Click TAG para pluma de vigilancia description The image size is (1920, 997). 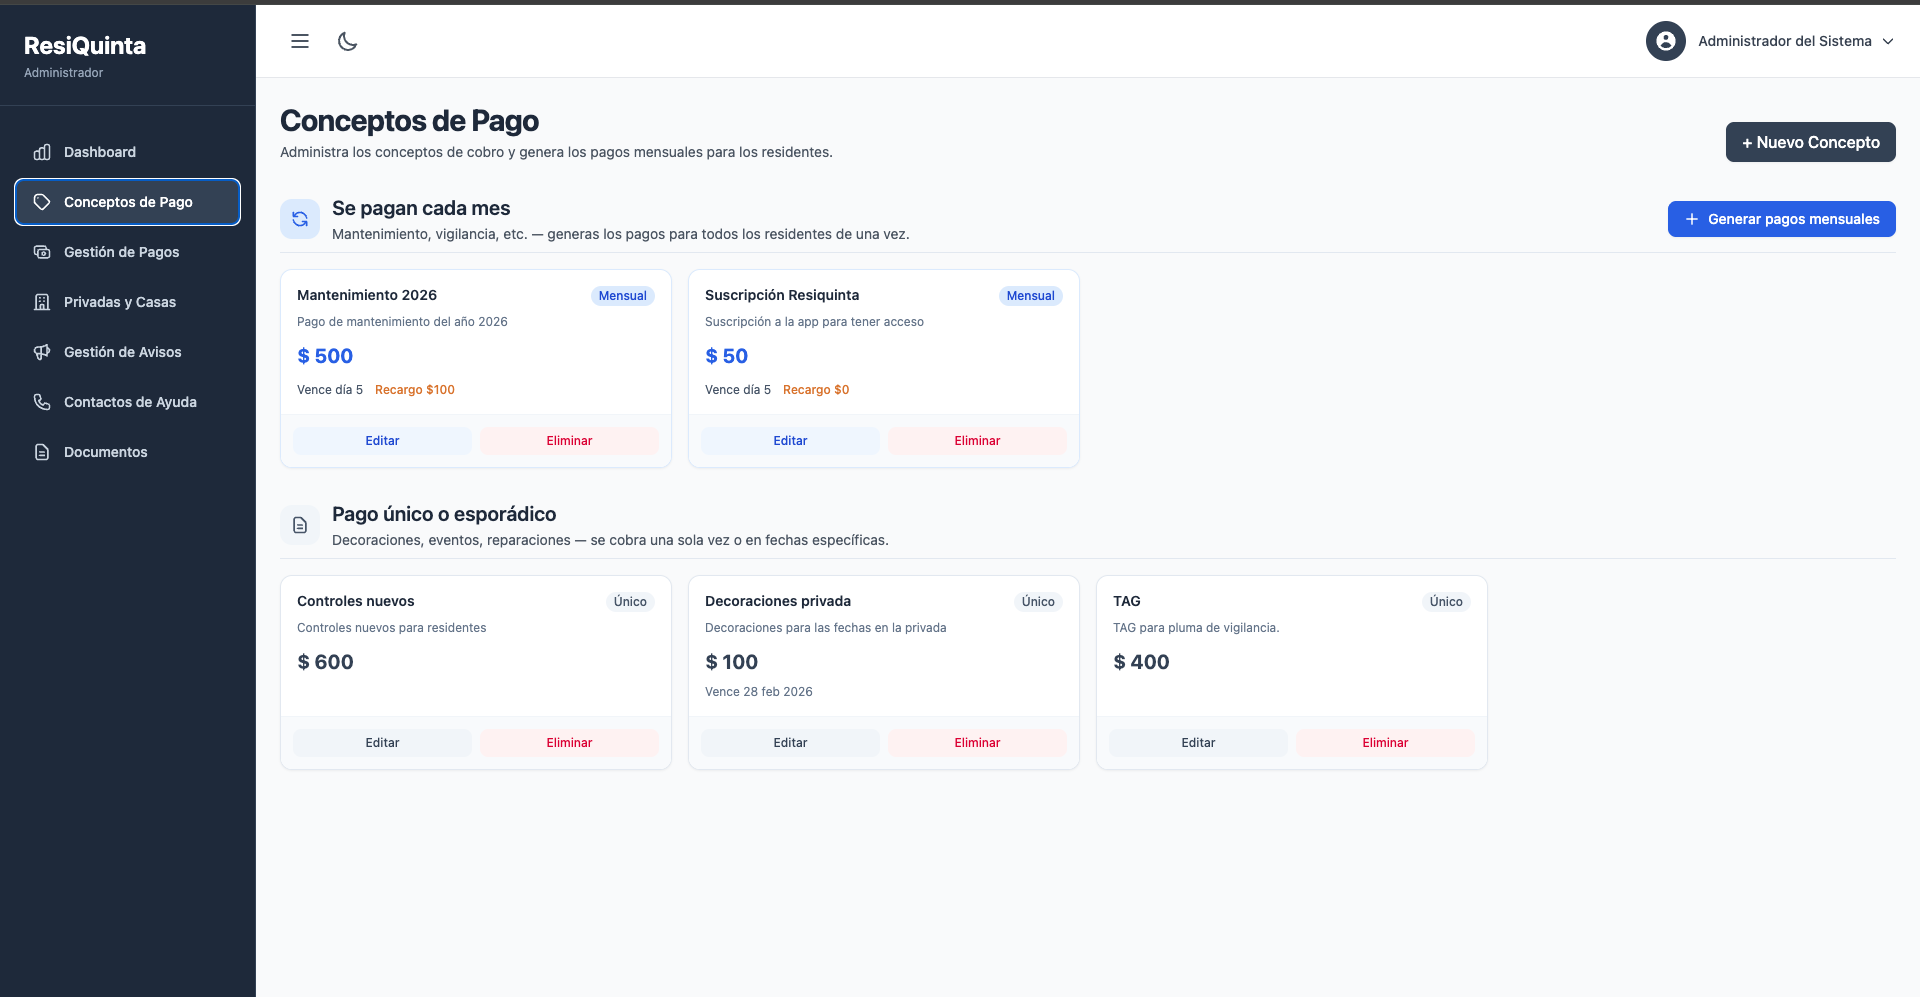tap(1196, 628)
